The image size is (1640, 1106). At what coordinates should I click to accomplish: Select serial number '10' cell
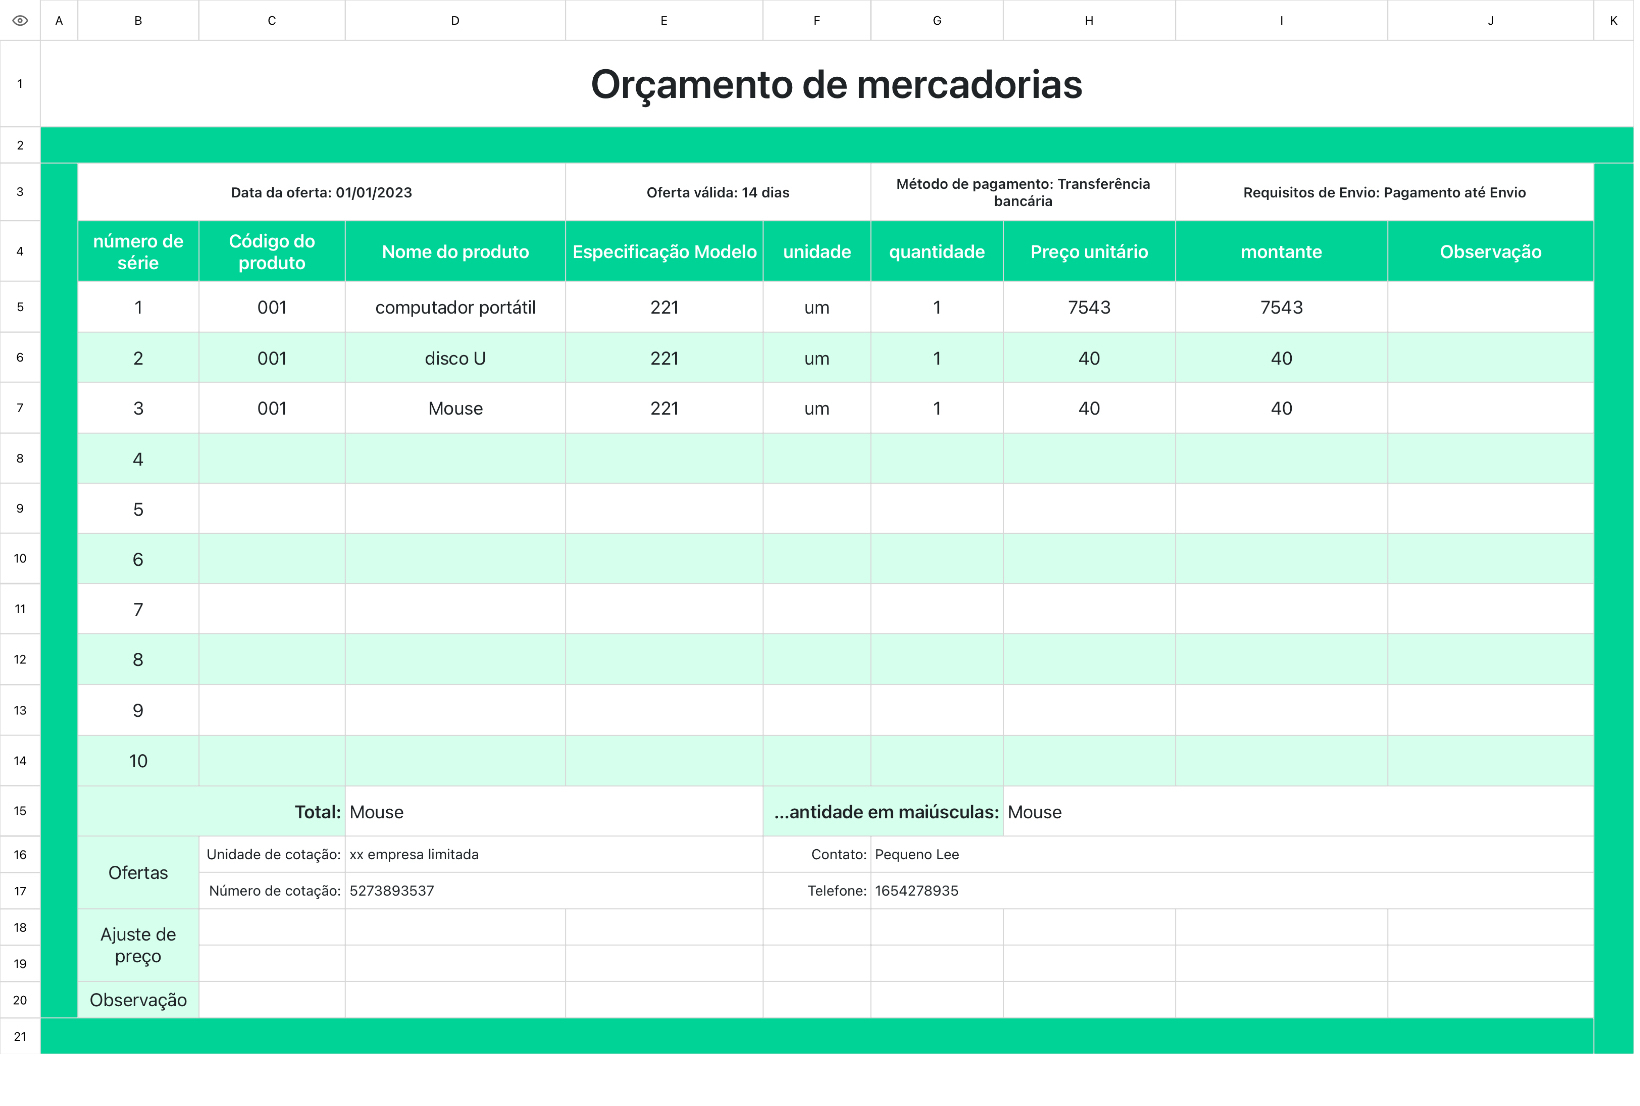tap(138, 761)
